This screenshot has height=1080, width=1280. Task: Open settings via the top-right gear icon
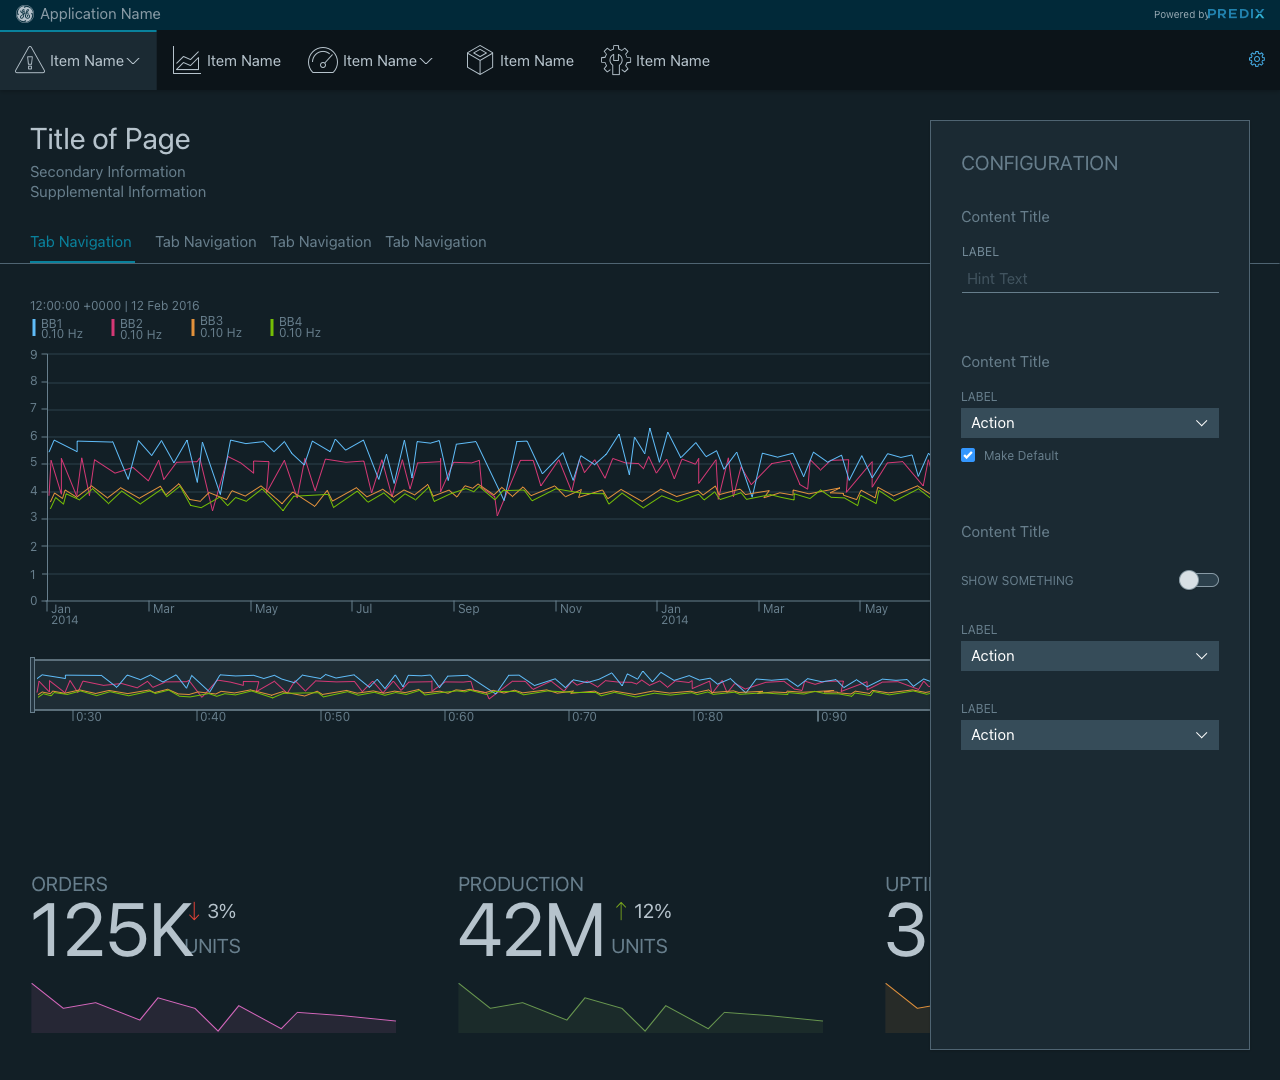(1257, 59)
